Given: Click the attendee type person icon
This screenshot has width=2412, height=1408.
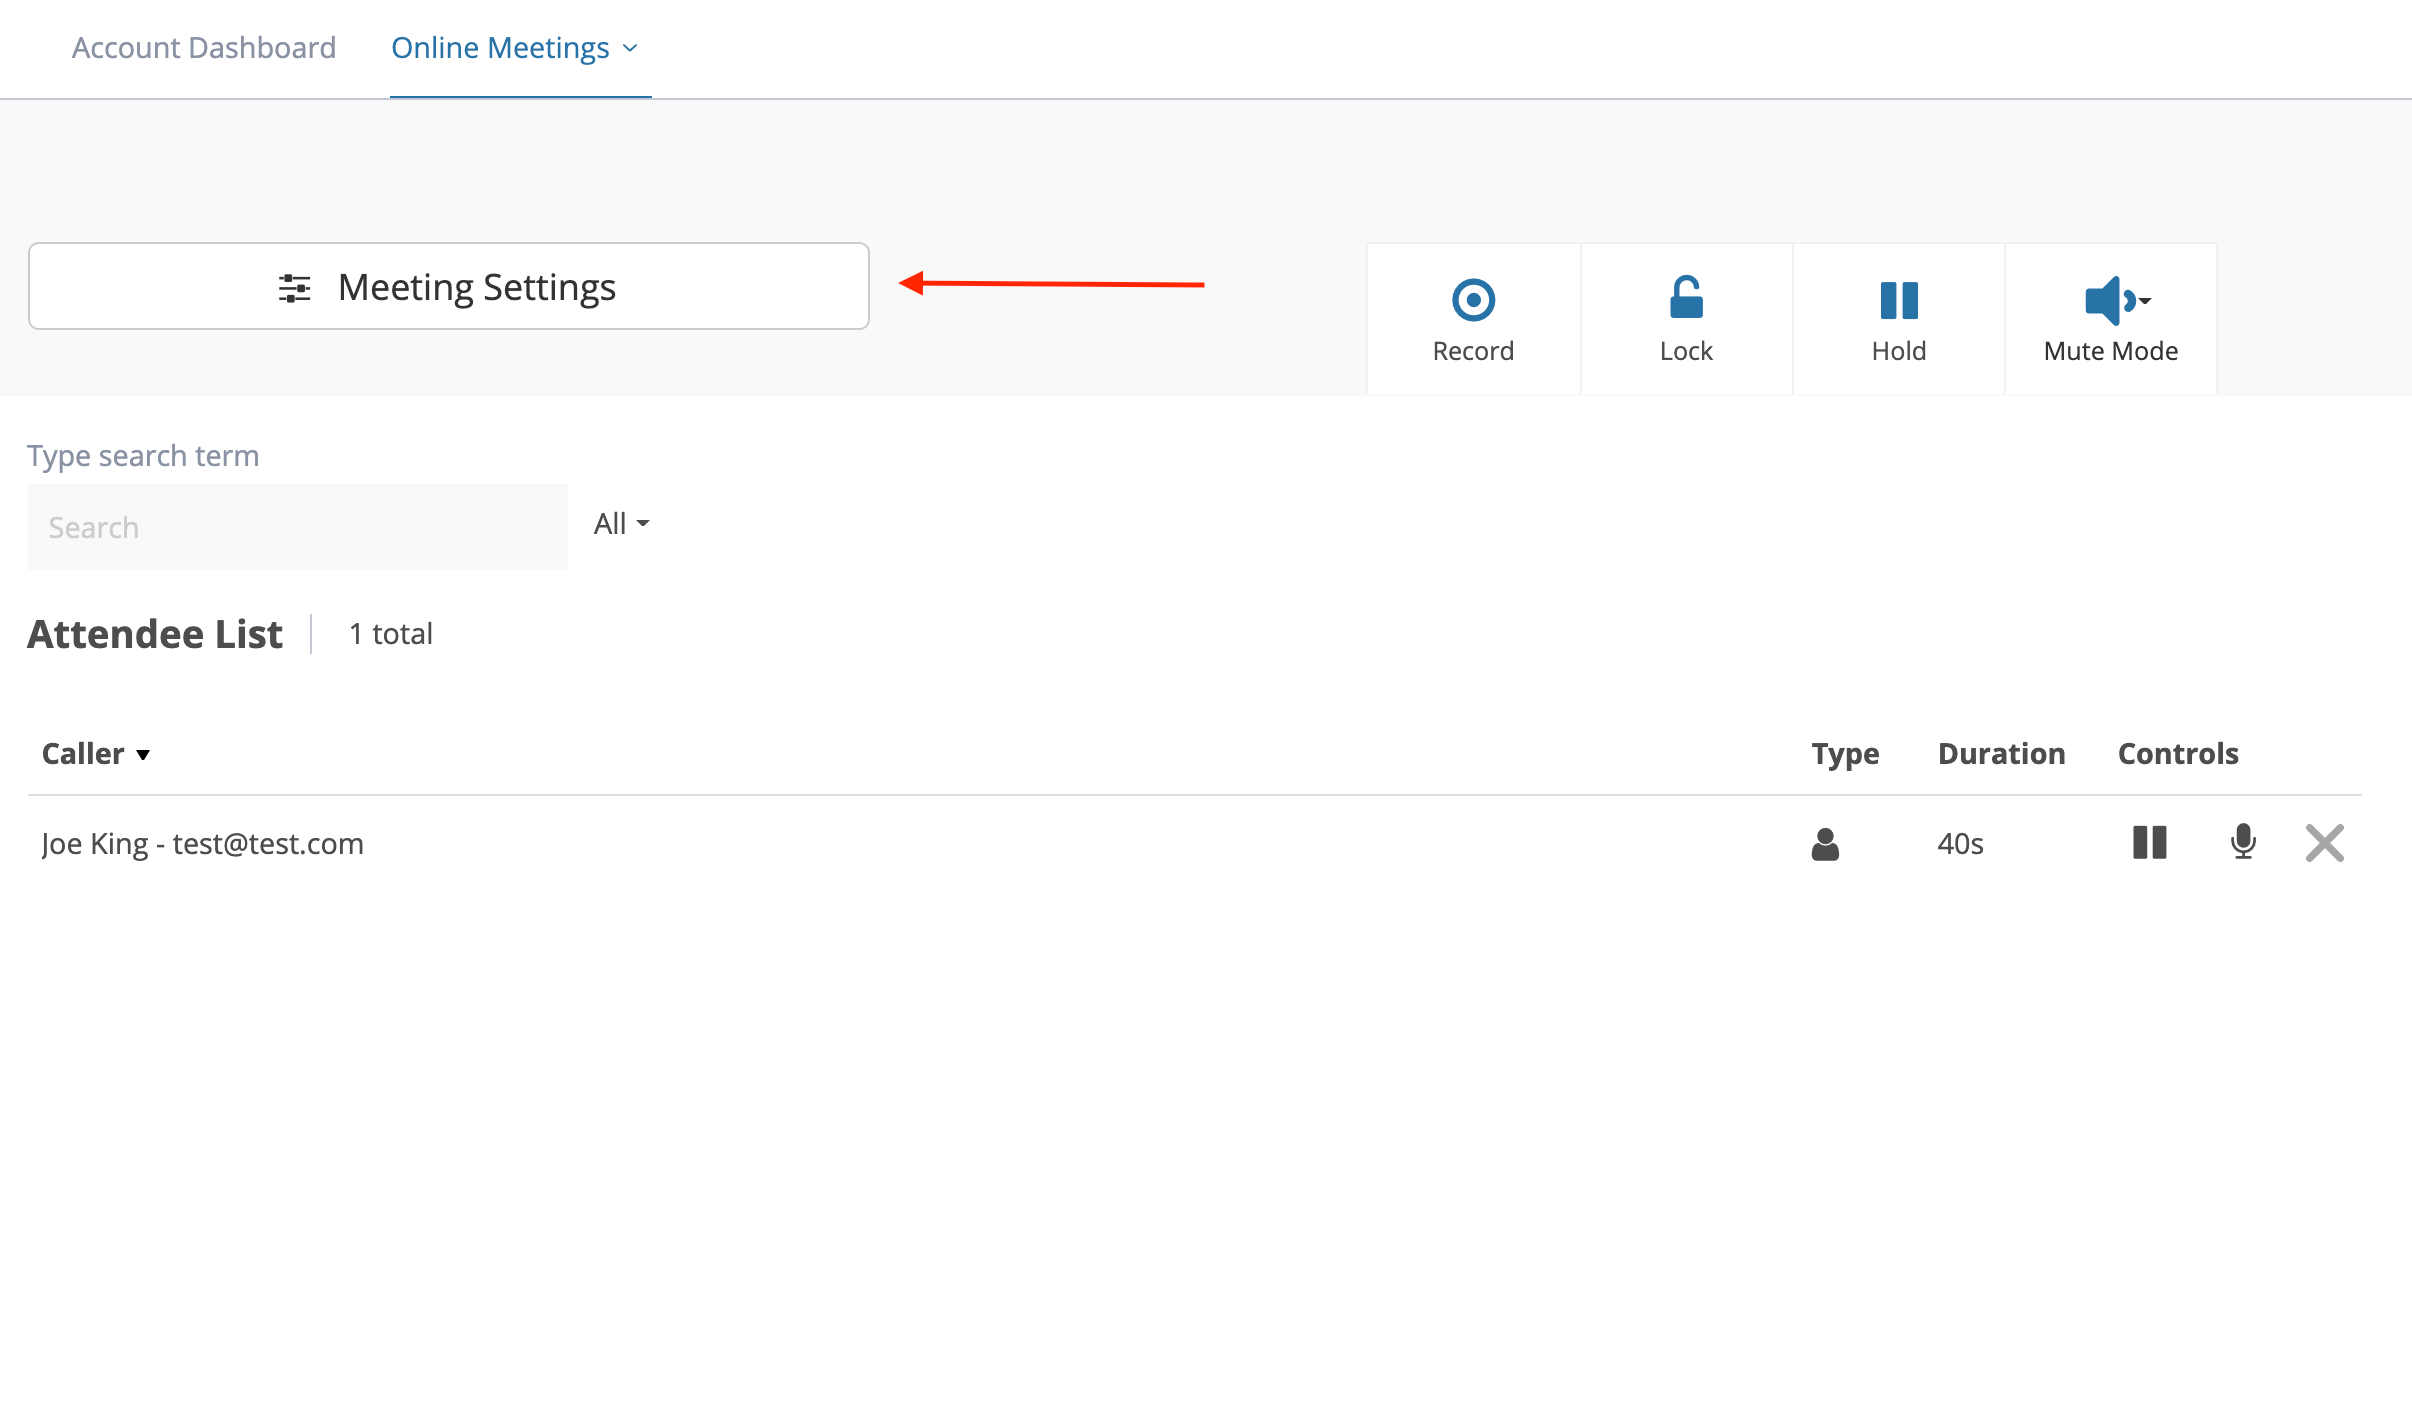Looking at the screenshot, I should (1826, 843).
